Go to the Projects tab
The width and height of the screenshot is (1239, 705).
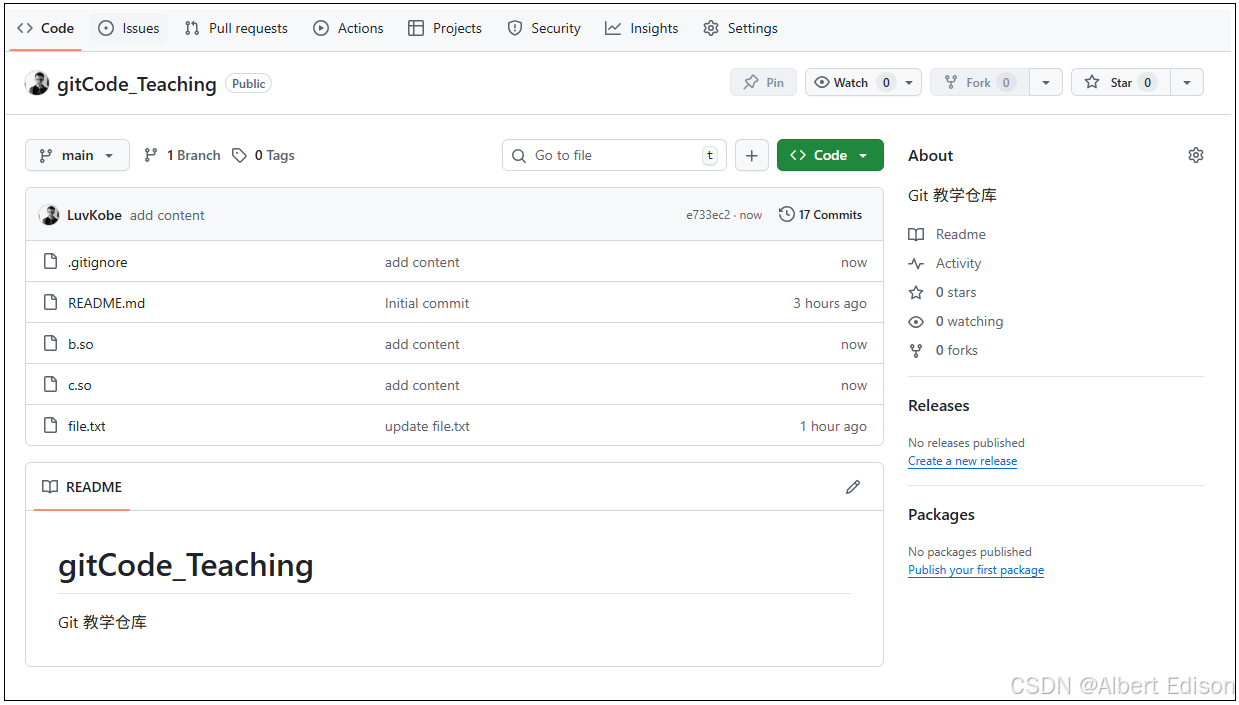[x=445, y=28]
